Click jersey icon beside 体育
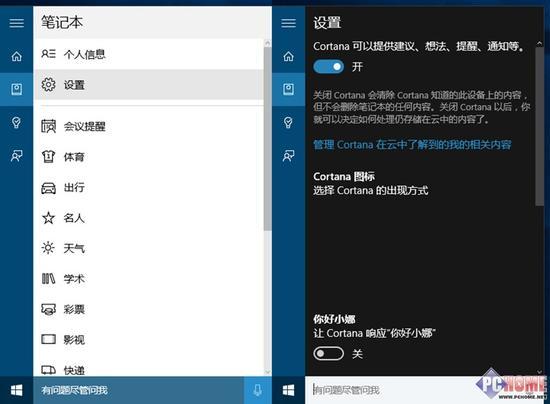 click(x=48, y=157)
